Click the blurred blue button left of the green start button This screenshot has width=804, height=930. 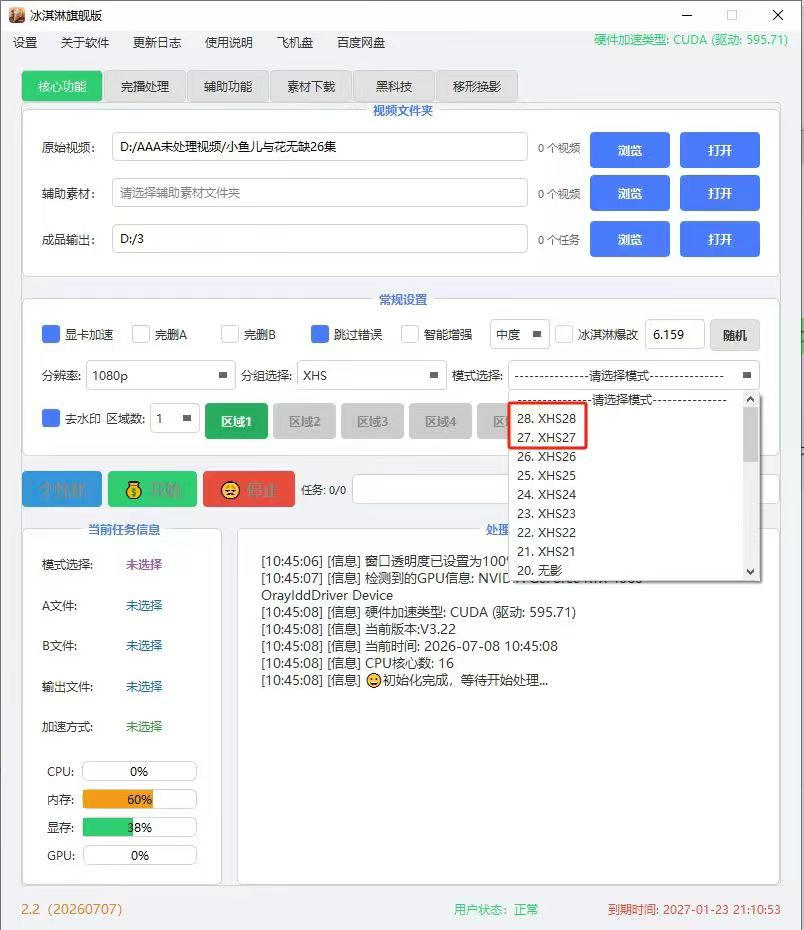point(62,489)
